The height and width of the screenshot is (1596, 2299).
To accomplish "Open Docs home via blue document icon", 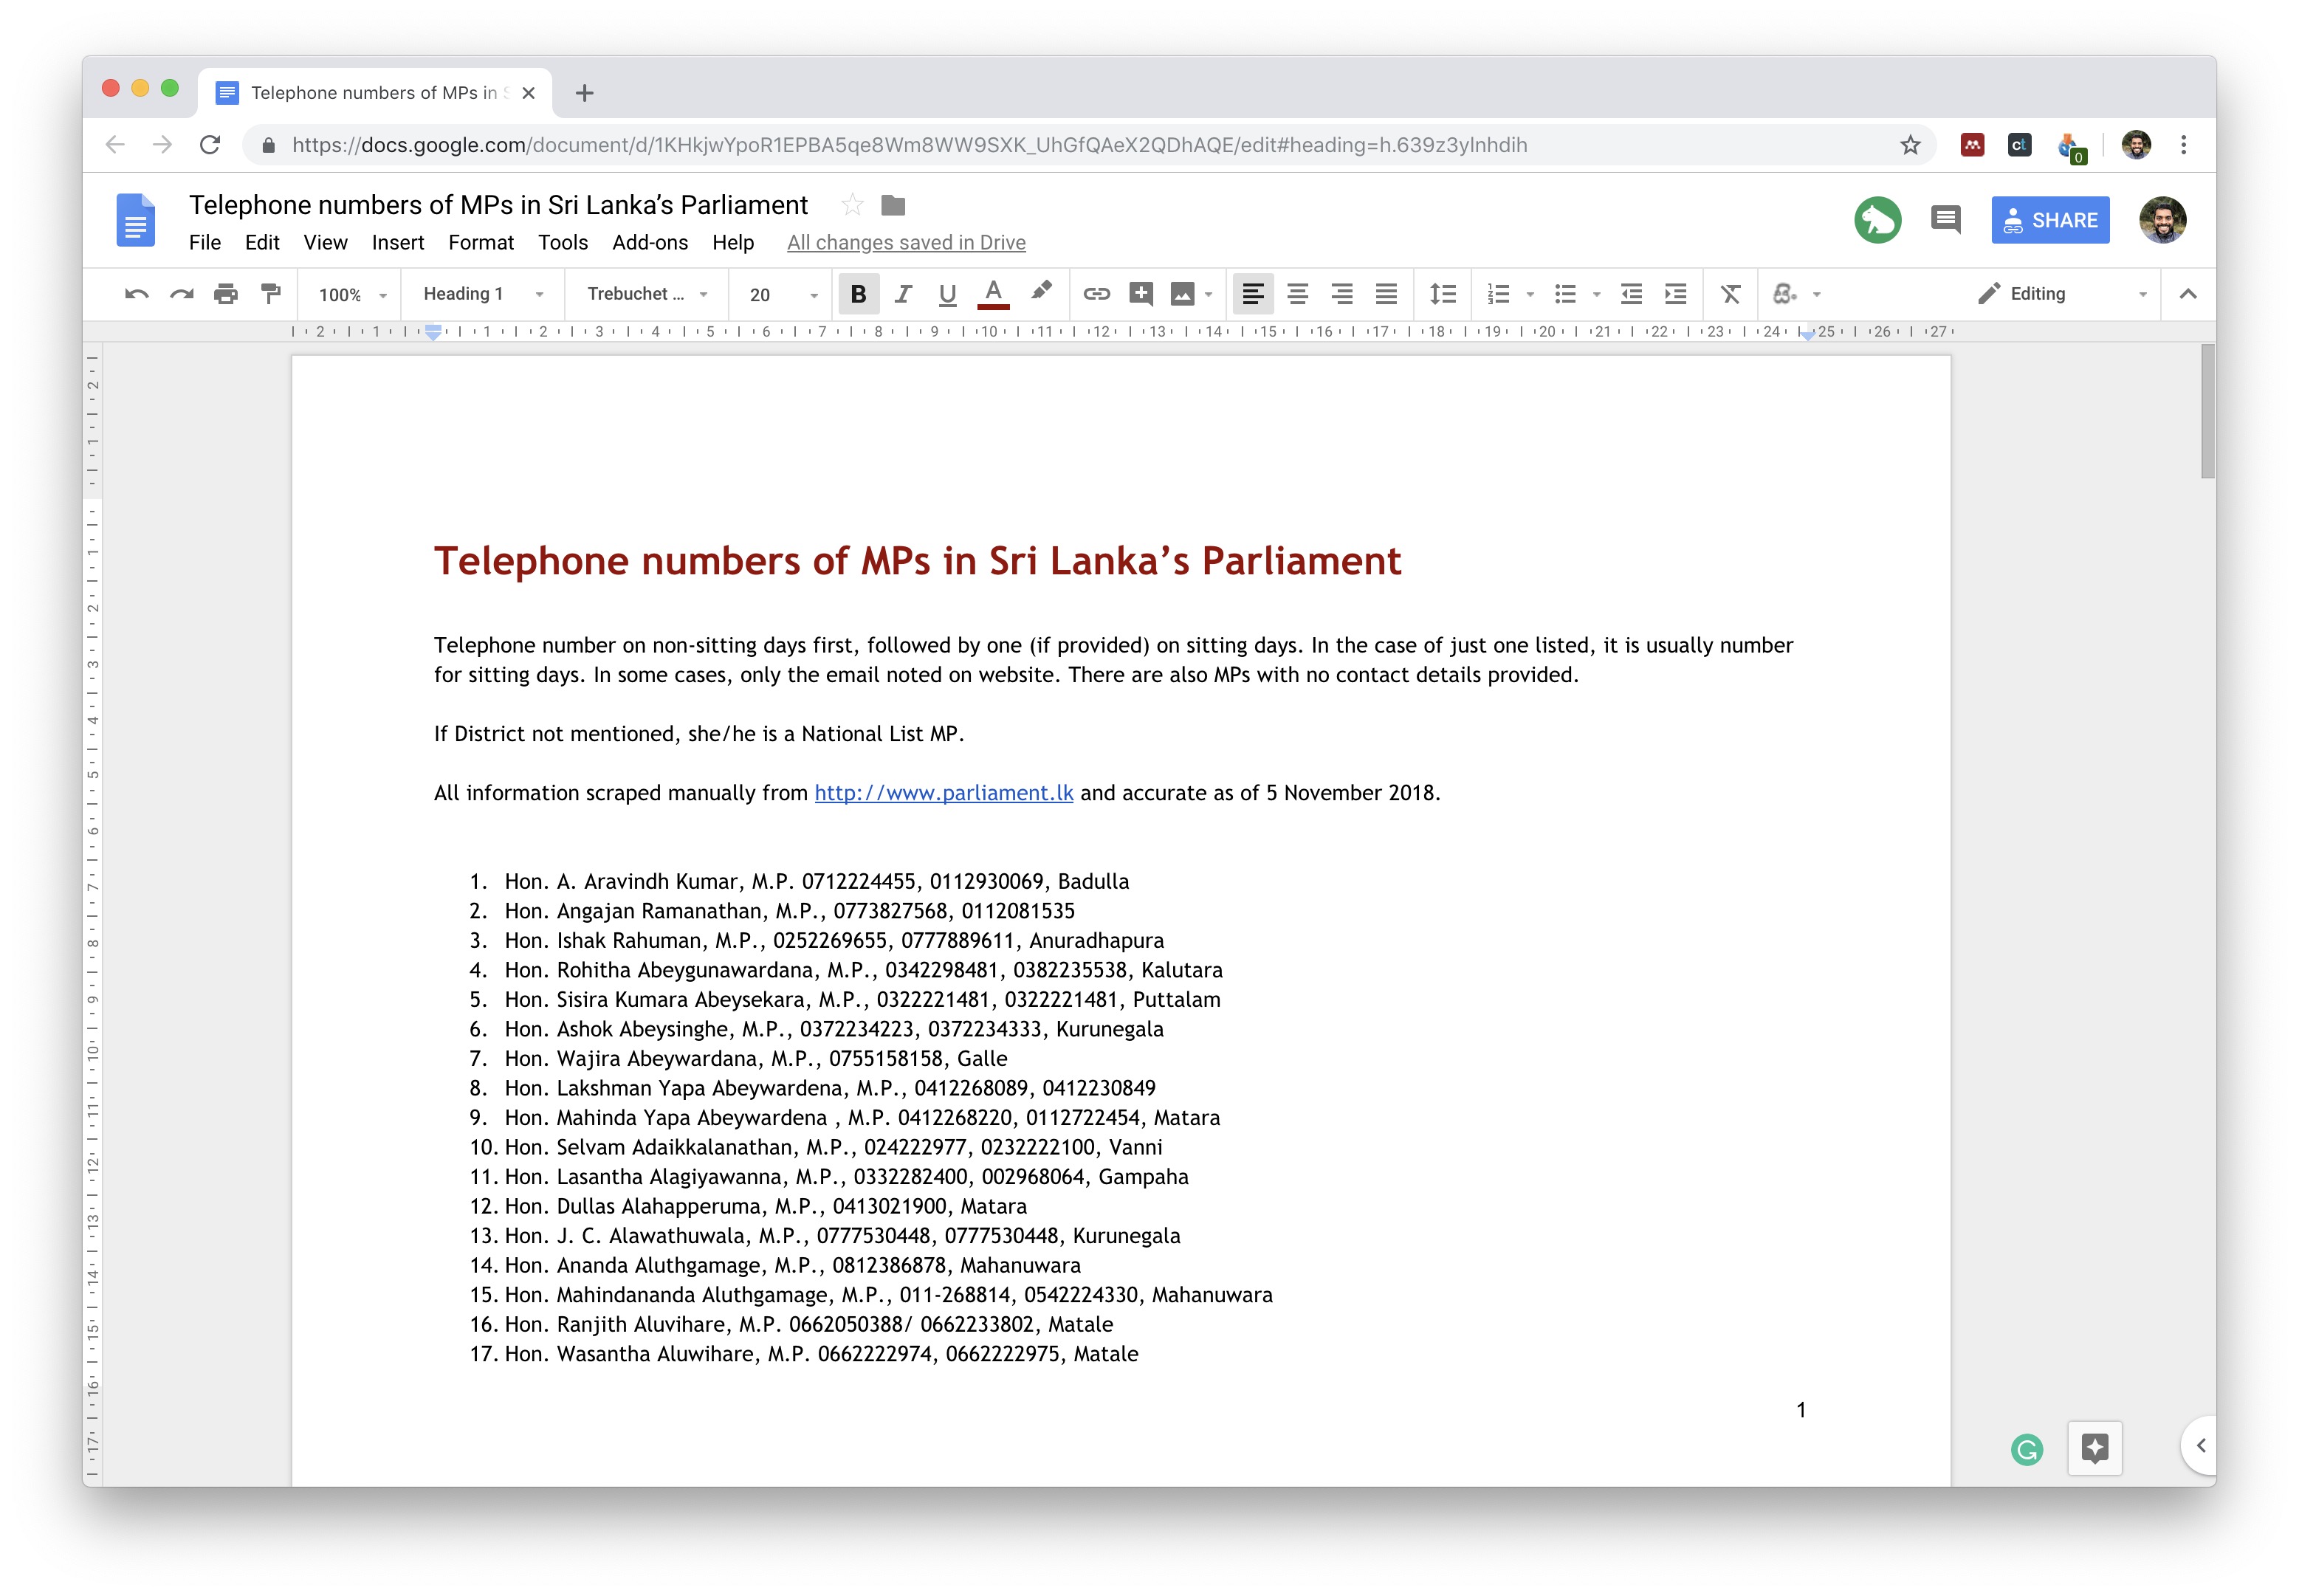I will (x=136, y=220).
